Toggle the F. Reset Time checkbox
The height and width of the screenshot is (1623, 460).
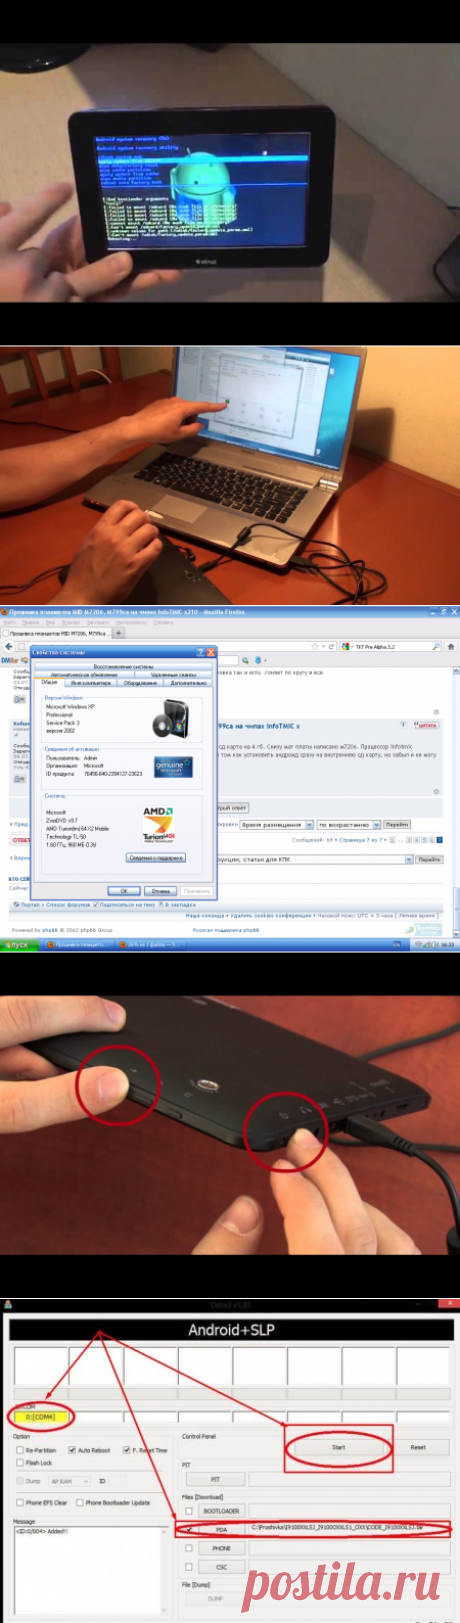click(x=126, y=1450)
